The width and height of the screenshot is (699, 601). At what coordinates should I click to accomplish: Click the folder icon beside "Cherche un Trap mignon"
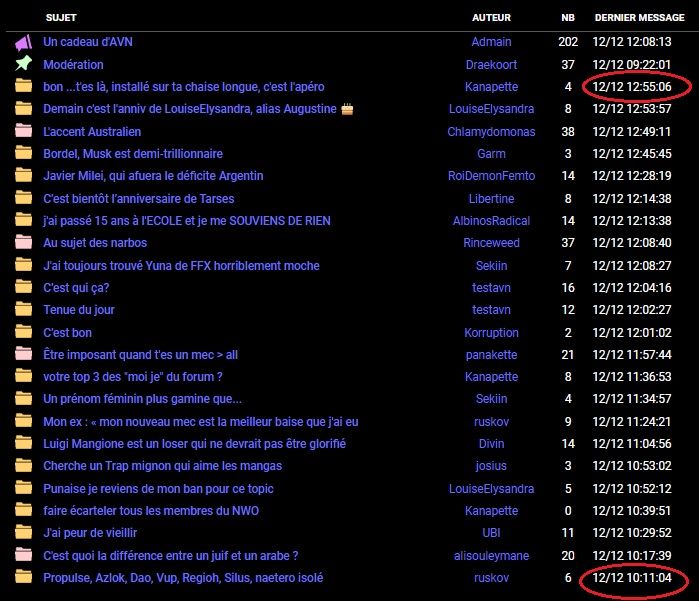23,466
